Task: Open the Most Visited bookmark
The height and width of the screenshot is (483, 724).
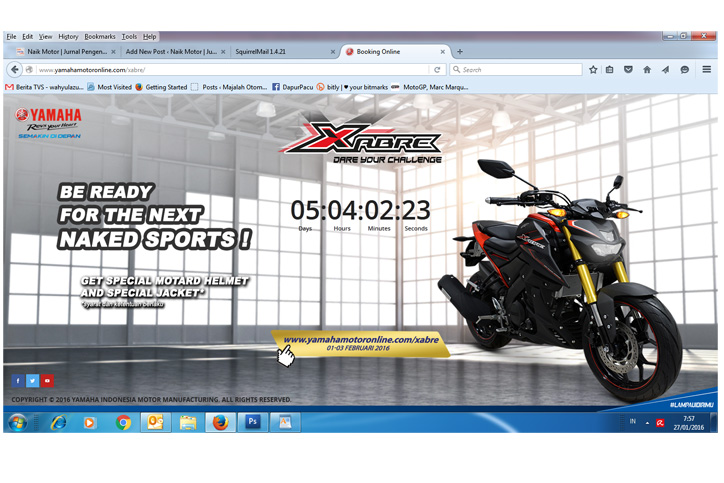Action: [x=109, y=87]
